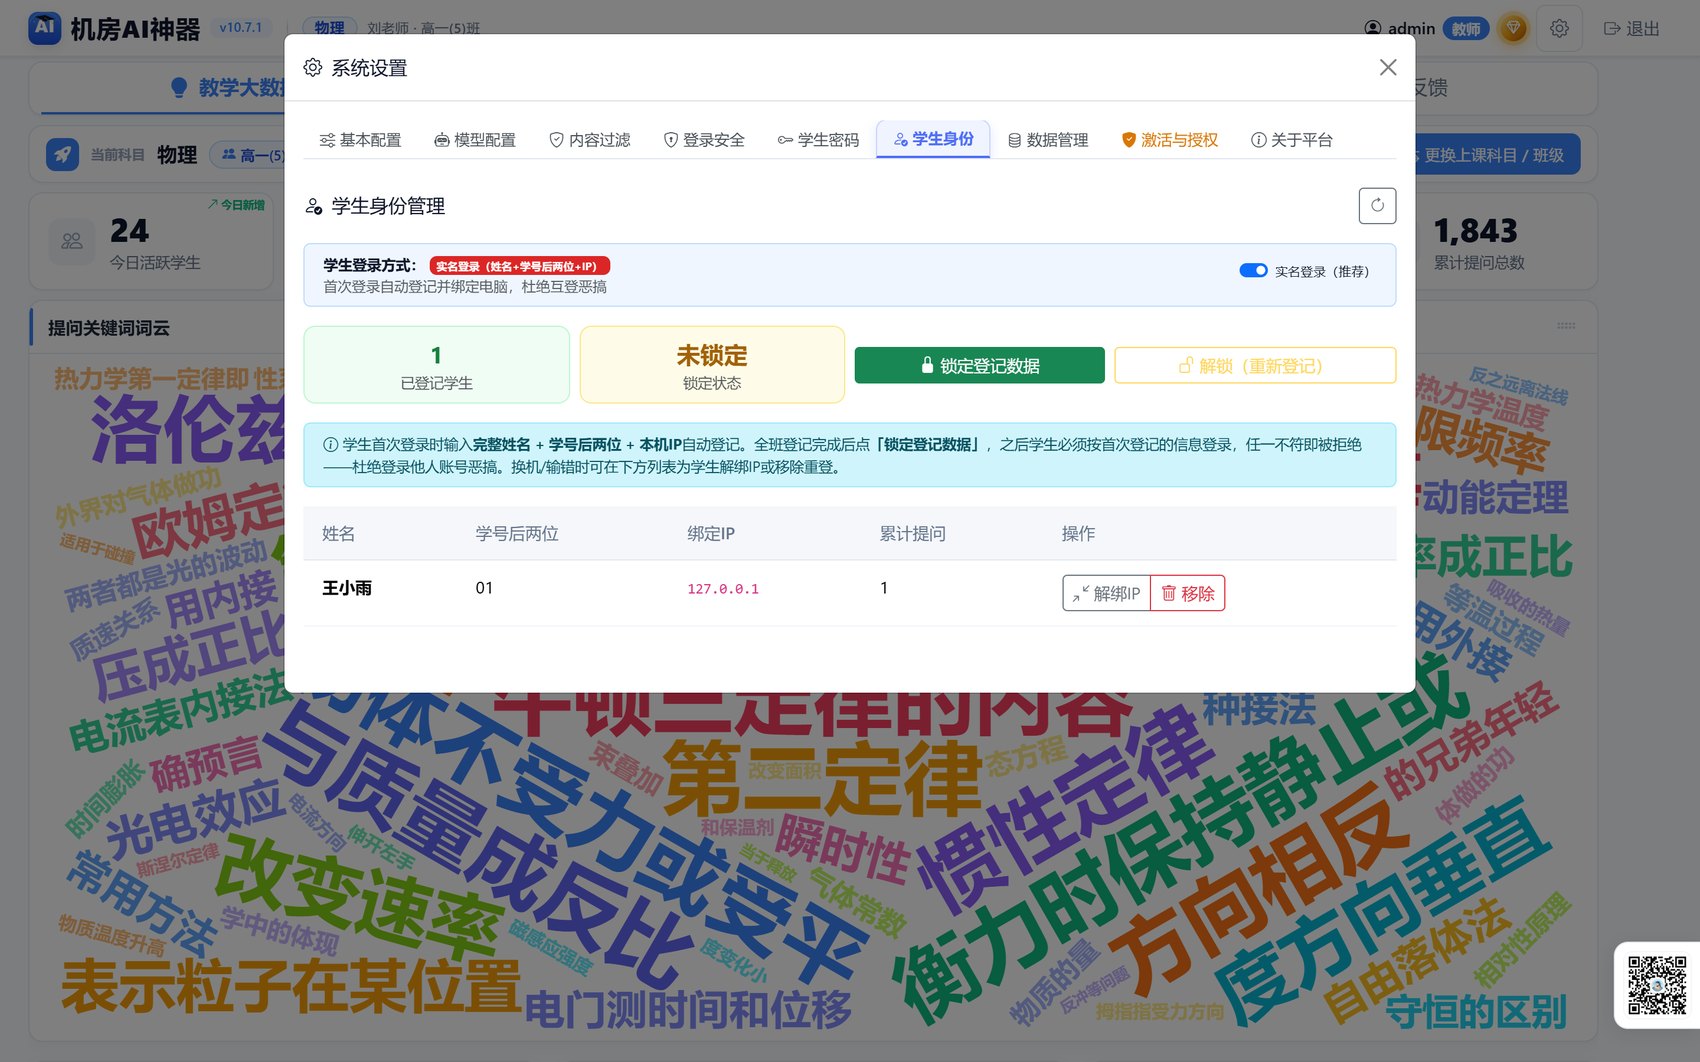This screenshot has width=1700, height=1062.
Task: Click the 今日活跃学生 people icon
Action: coord(72,242)
